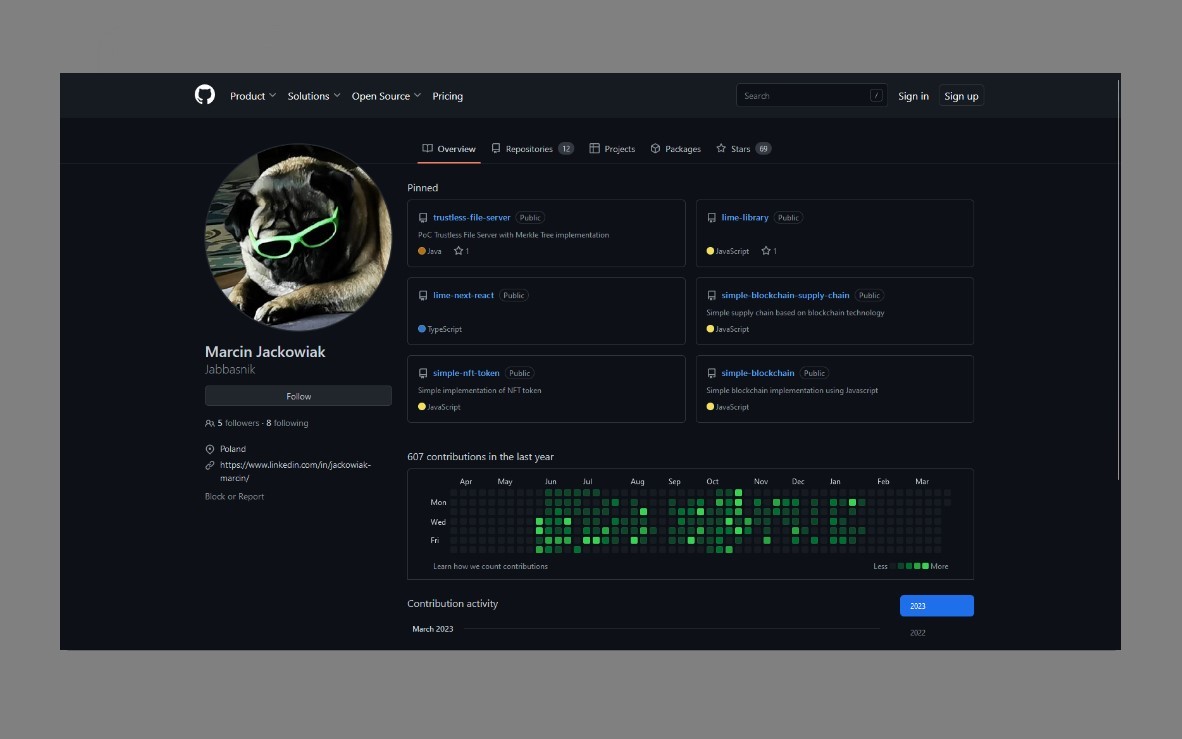
Task: Click star icon on lime-library card
Action: coord(766,251)
